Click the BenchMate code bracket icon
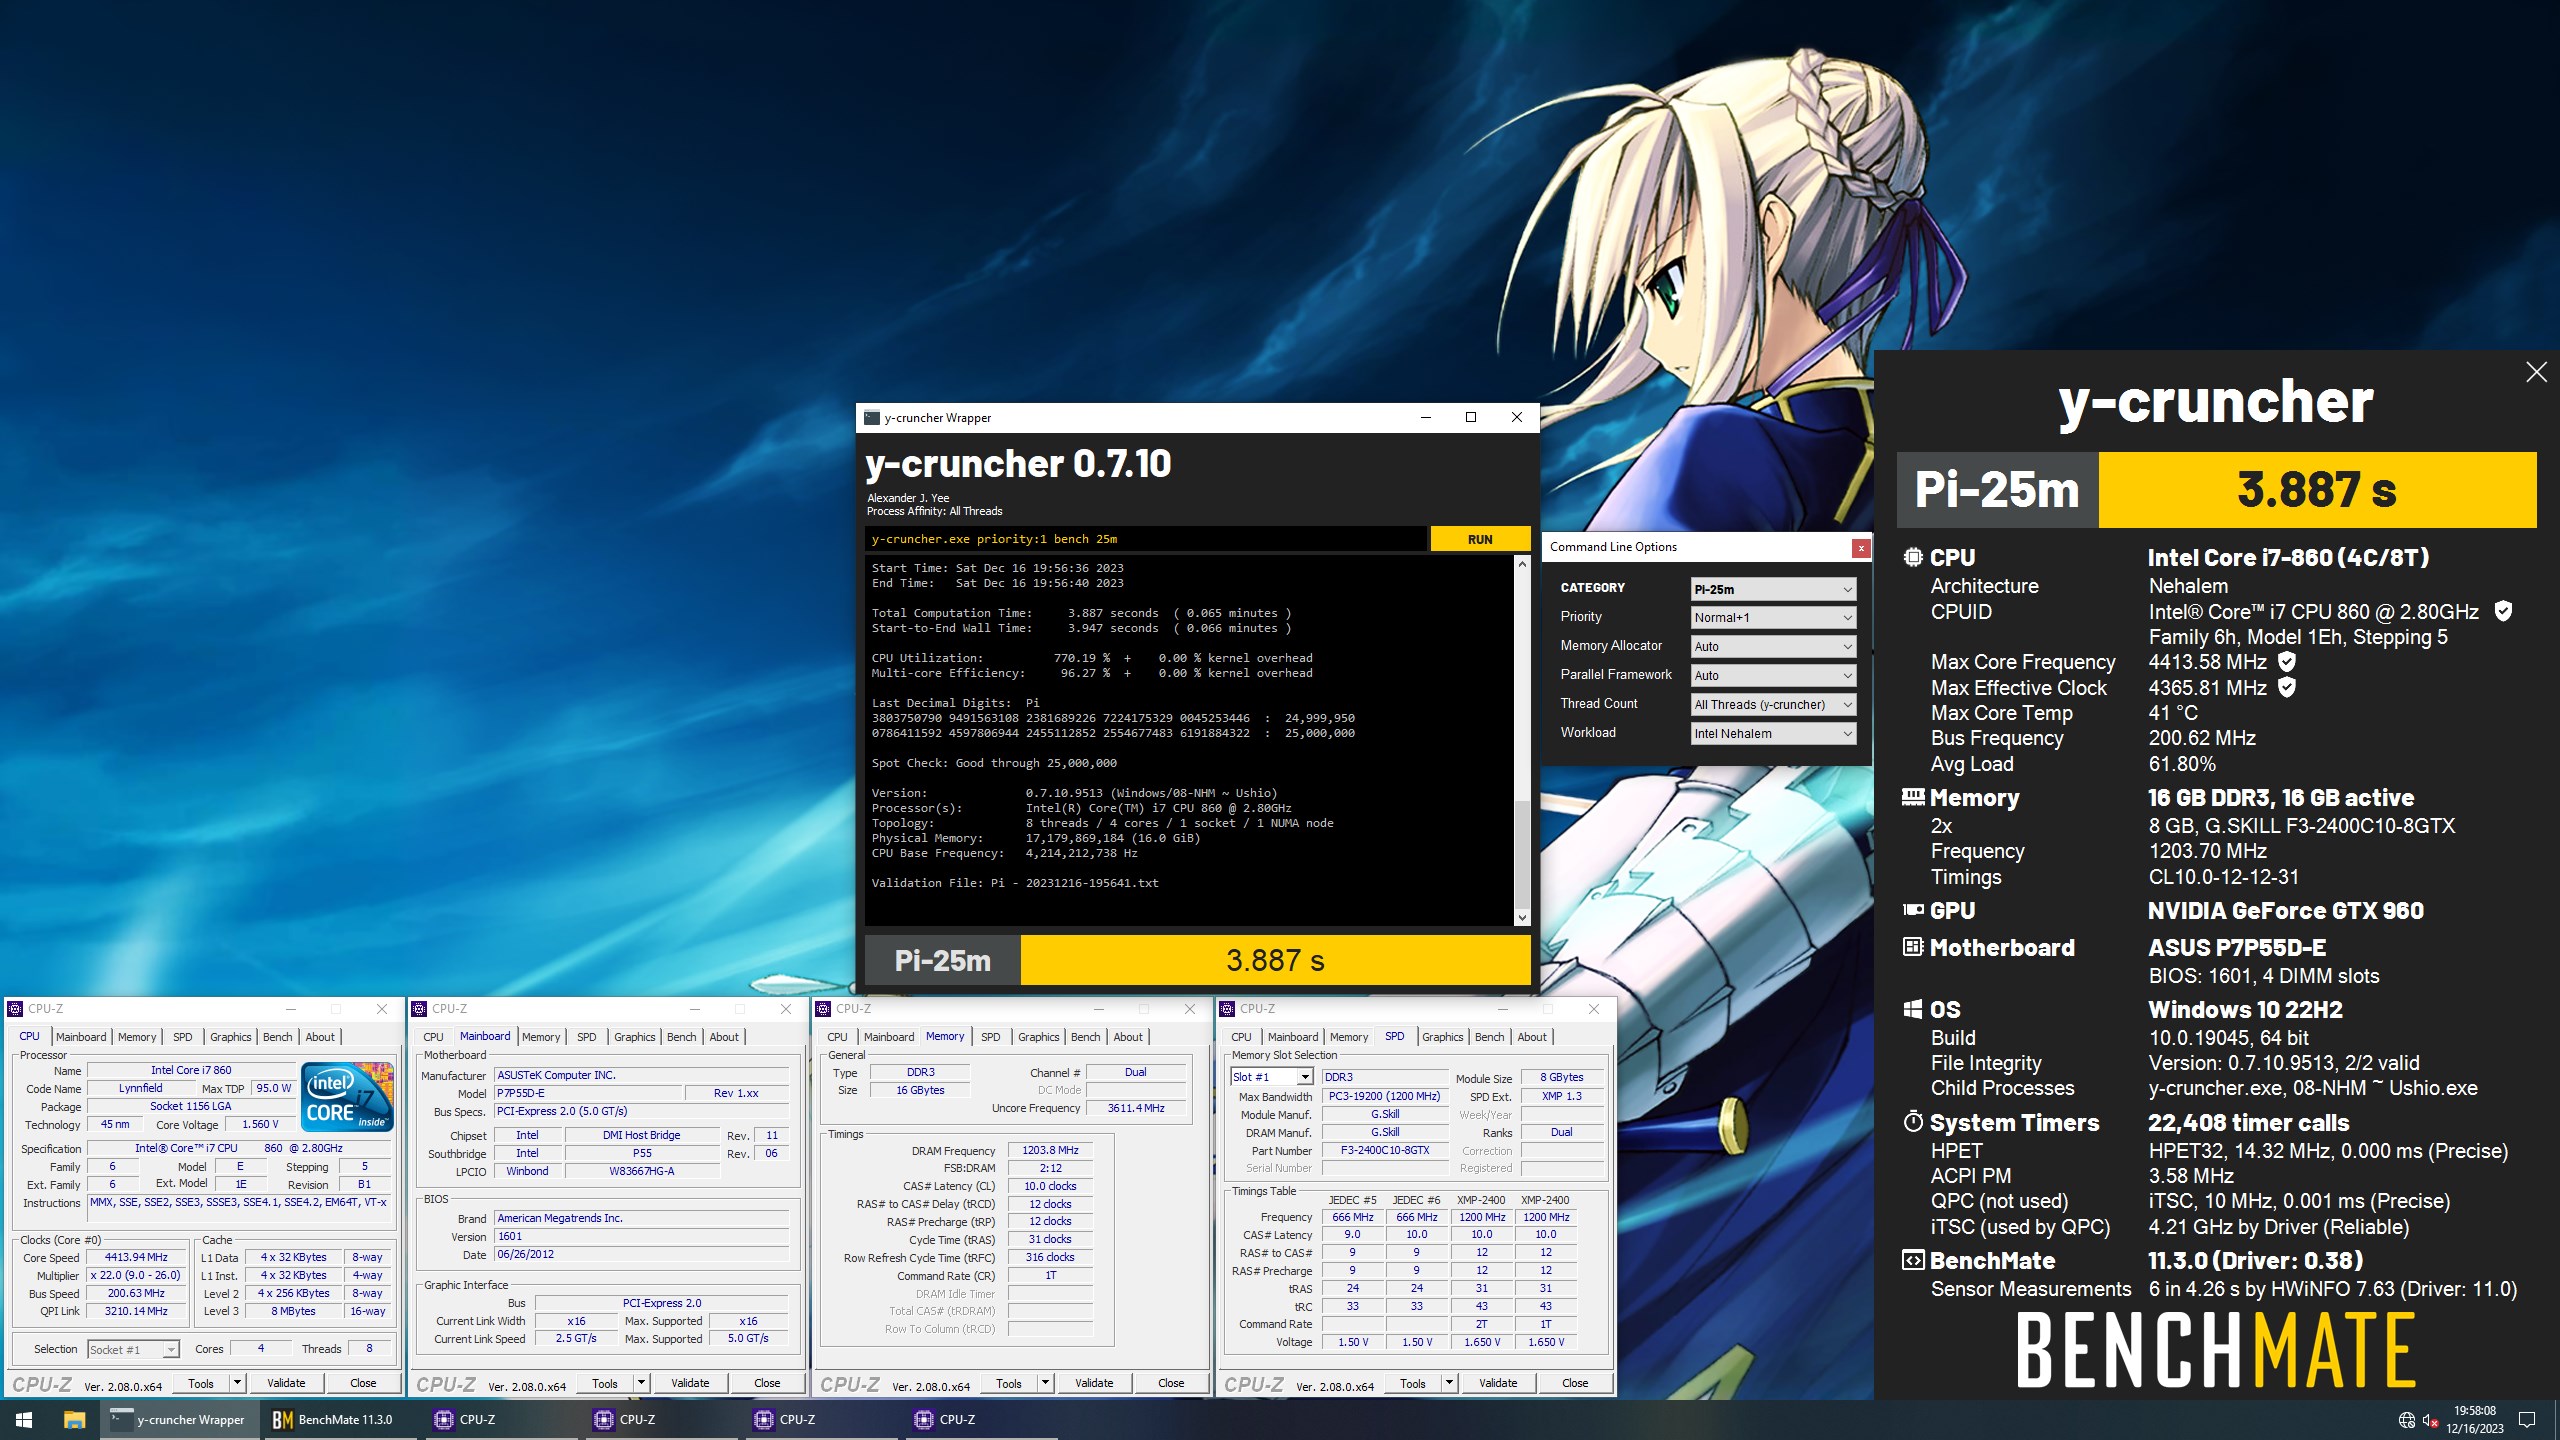Screen dimensions: 2560x1440 coord(1913,1260)
